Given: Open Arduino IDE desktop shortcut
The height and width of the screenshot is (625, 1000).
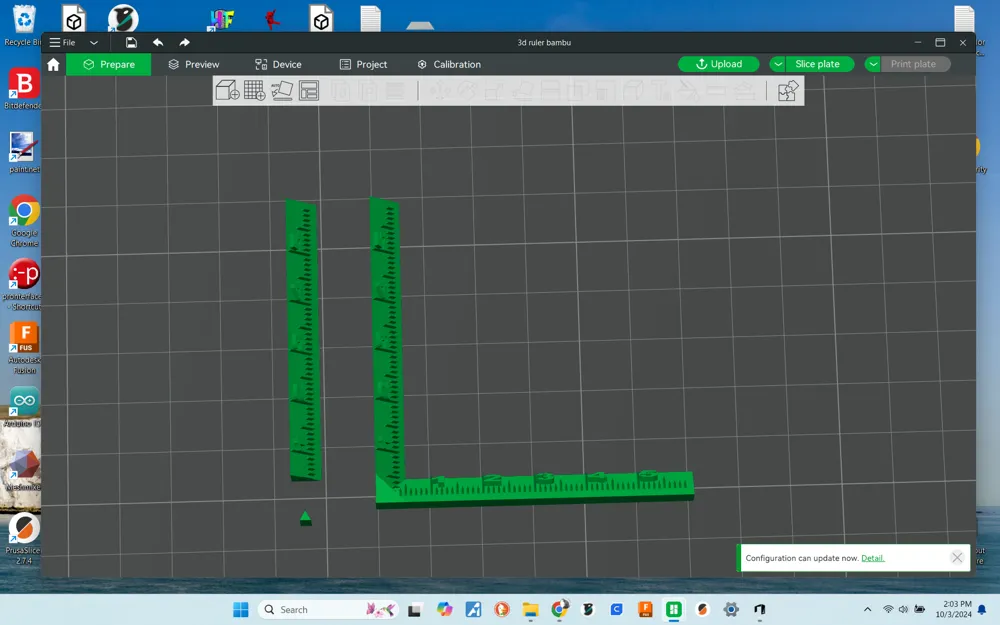Looking at the screenshot, I should coord(24,407).
